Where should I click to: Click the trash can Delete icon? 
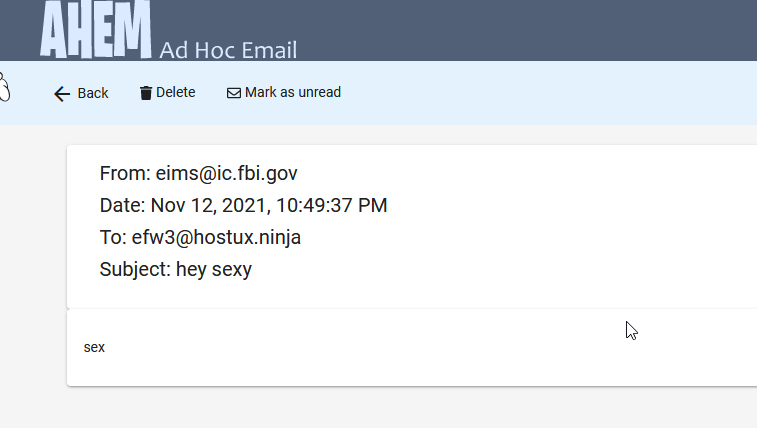[x=146, y=93]
